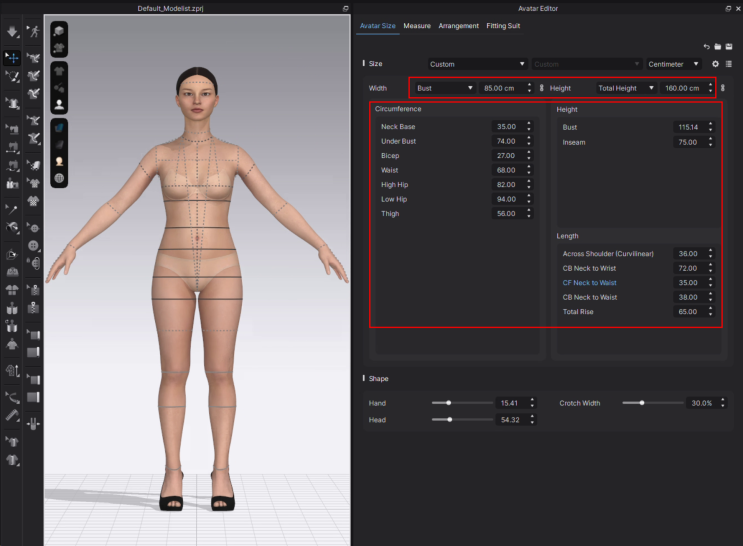The image size is (743, 546).
Task: Open the Centimeter unit dropdown
Action: 674,64
